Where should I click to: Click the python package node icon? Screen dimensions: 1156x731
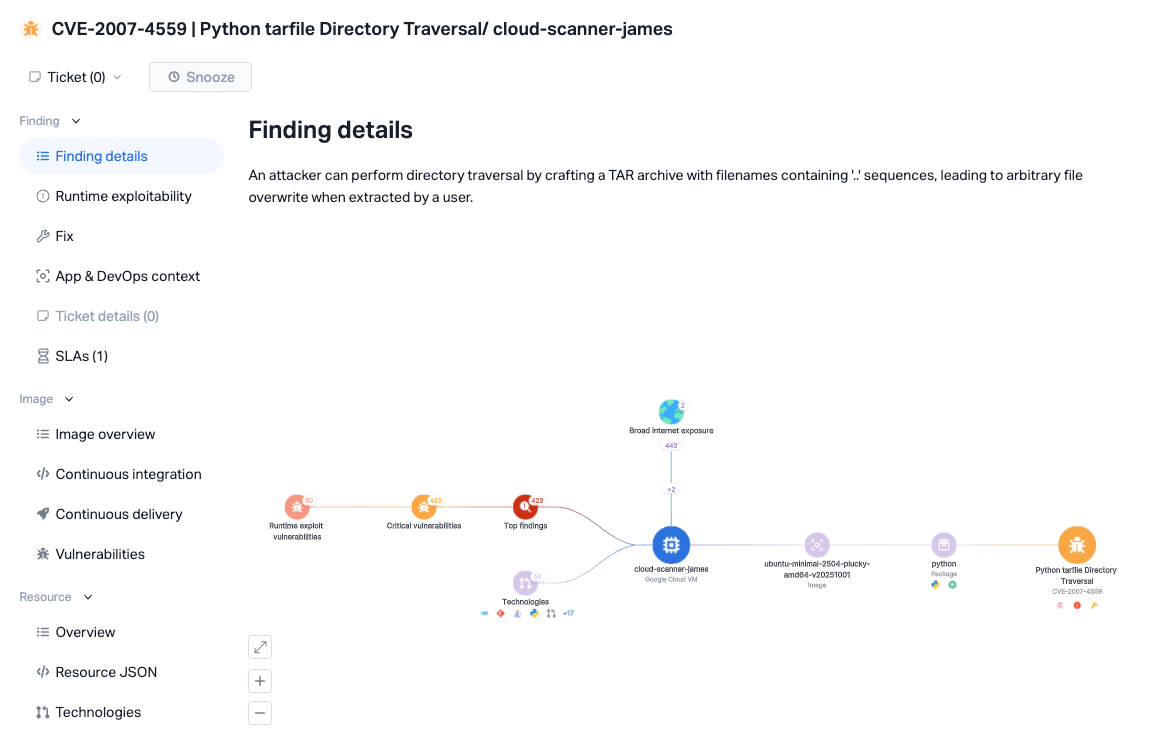(x=944, y=545)
